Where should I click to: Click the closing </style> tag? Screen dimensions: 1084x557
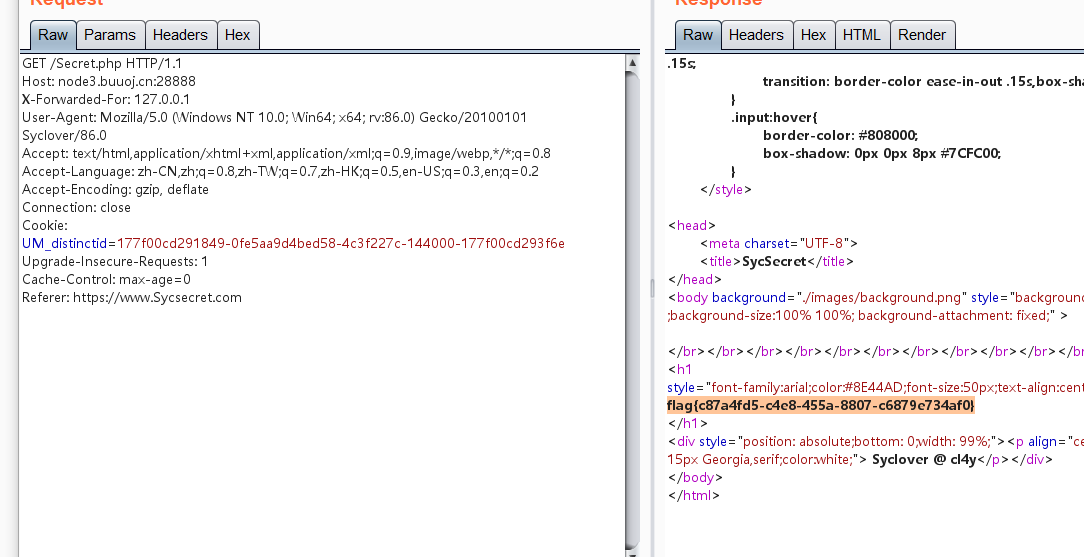[726, 189]
